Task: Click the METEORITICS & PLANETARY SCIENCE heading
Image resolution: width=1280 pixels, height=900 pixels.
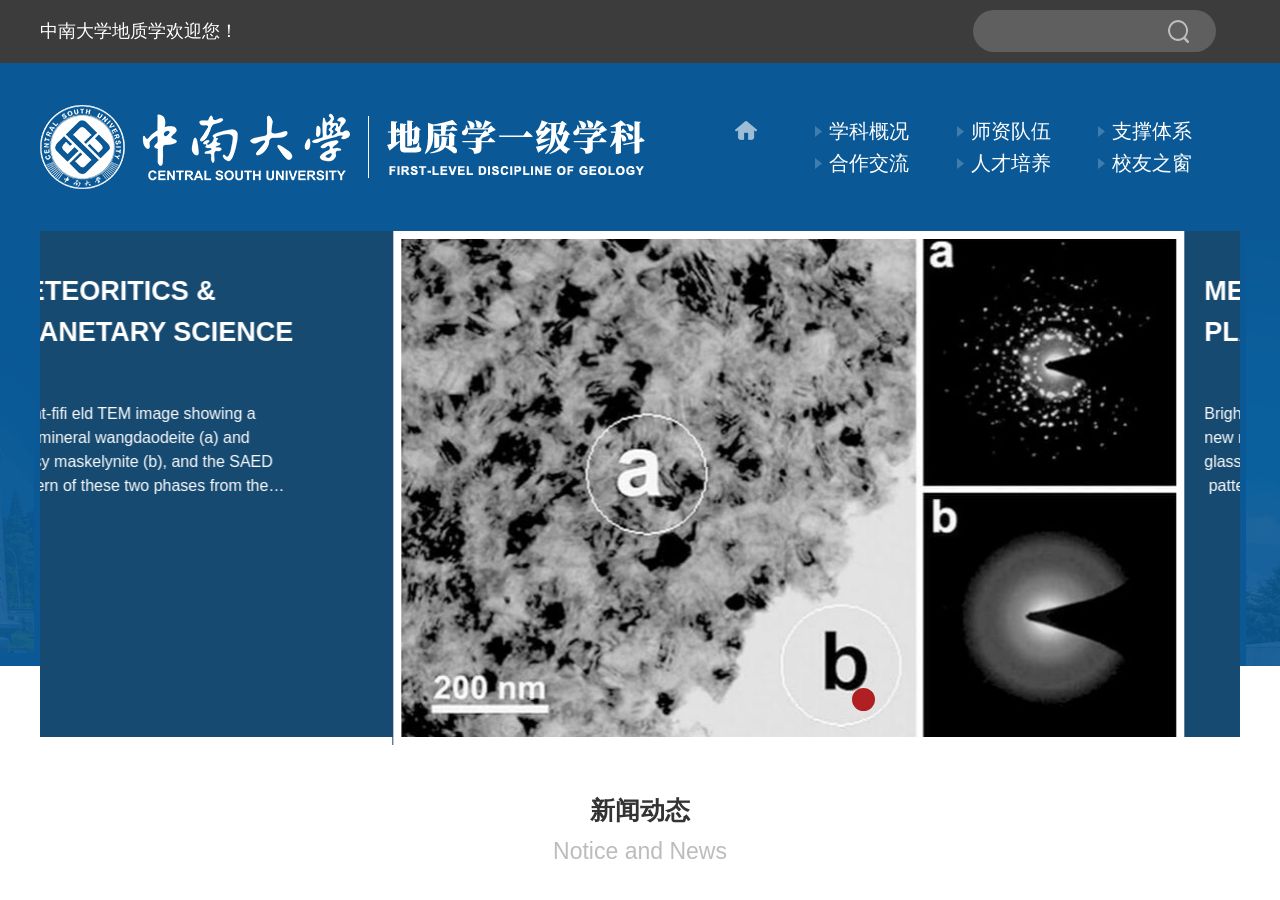Action: [x=166, y=311]
